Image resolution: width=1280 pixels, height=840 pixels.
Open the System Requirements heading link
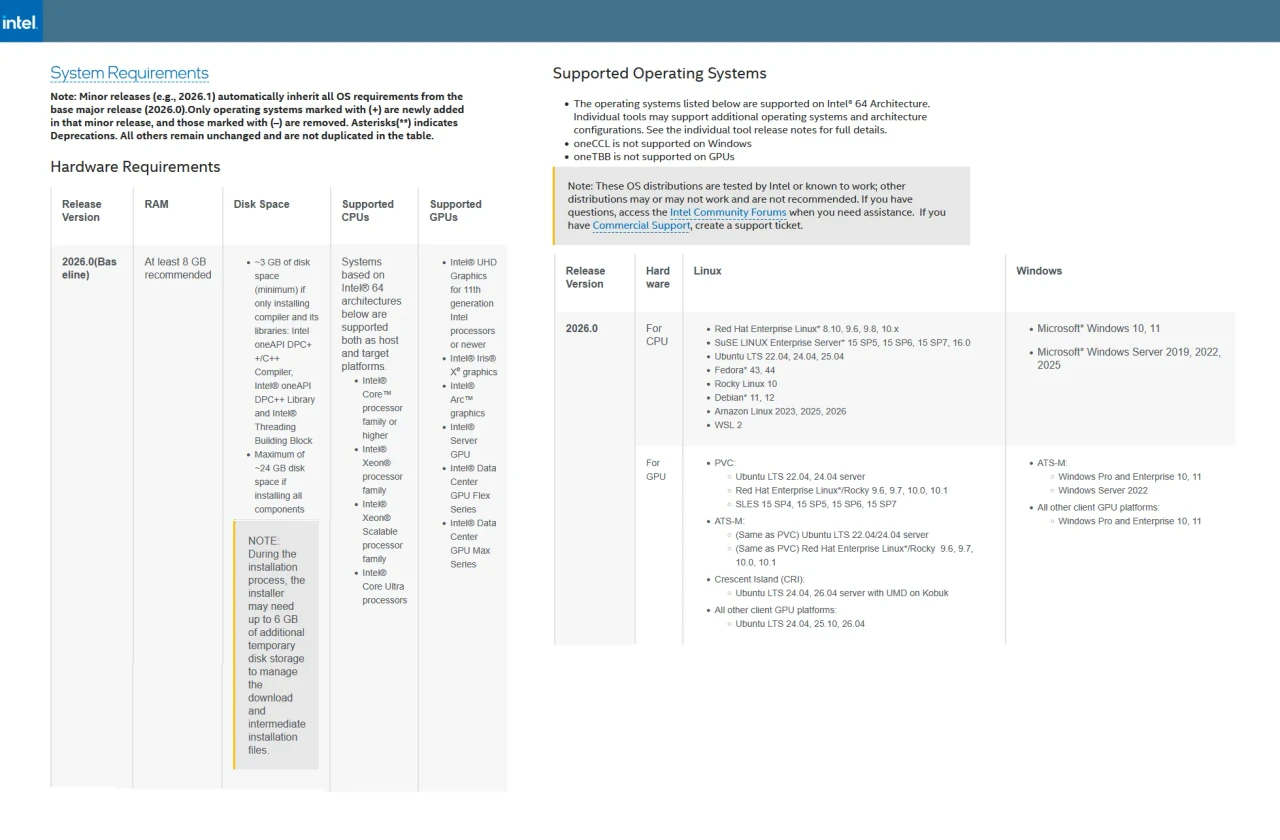pyautogui.click(x=129, y=73)
